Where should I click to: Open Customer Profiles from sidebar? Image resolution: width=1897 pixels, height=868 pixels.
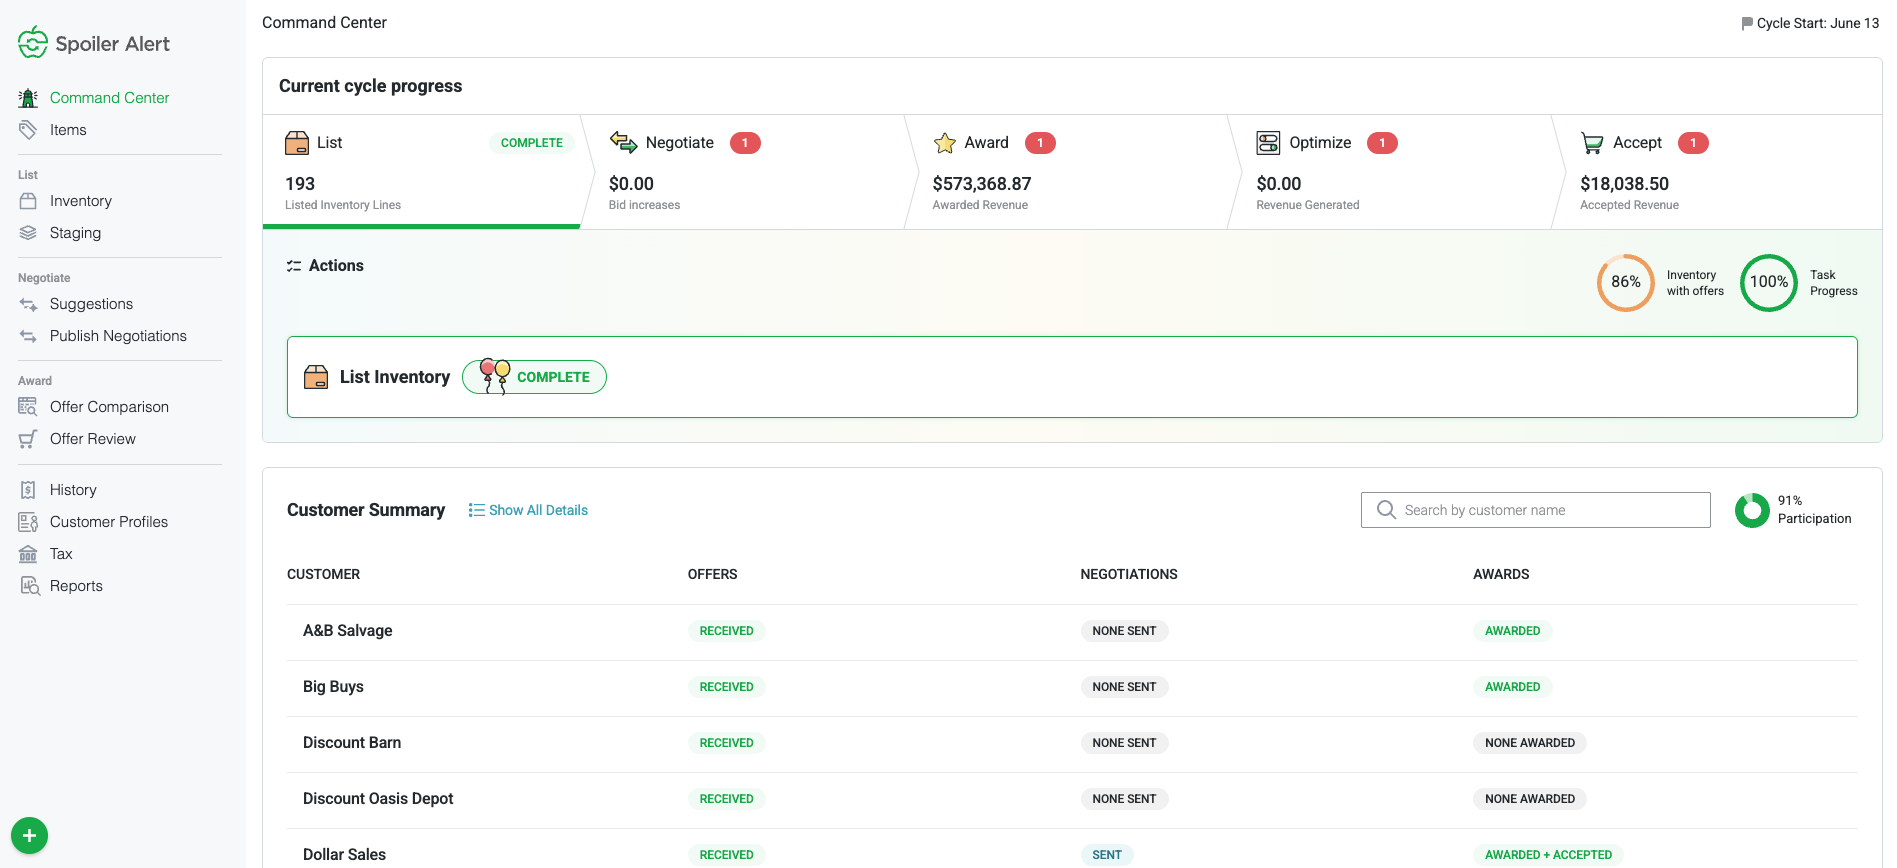109,522
